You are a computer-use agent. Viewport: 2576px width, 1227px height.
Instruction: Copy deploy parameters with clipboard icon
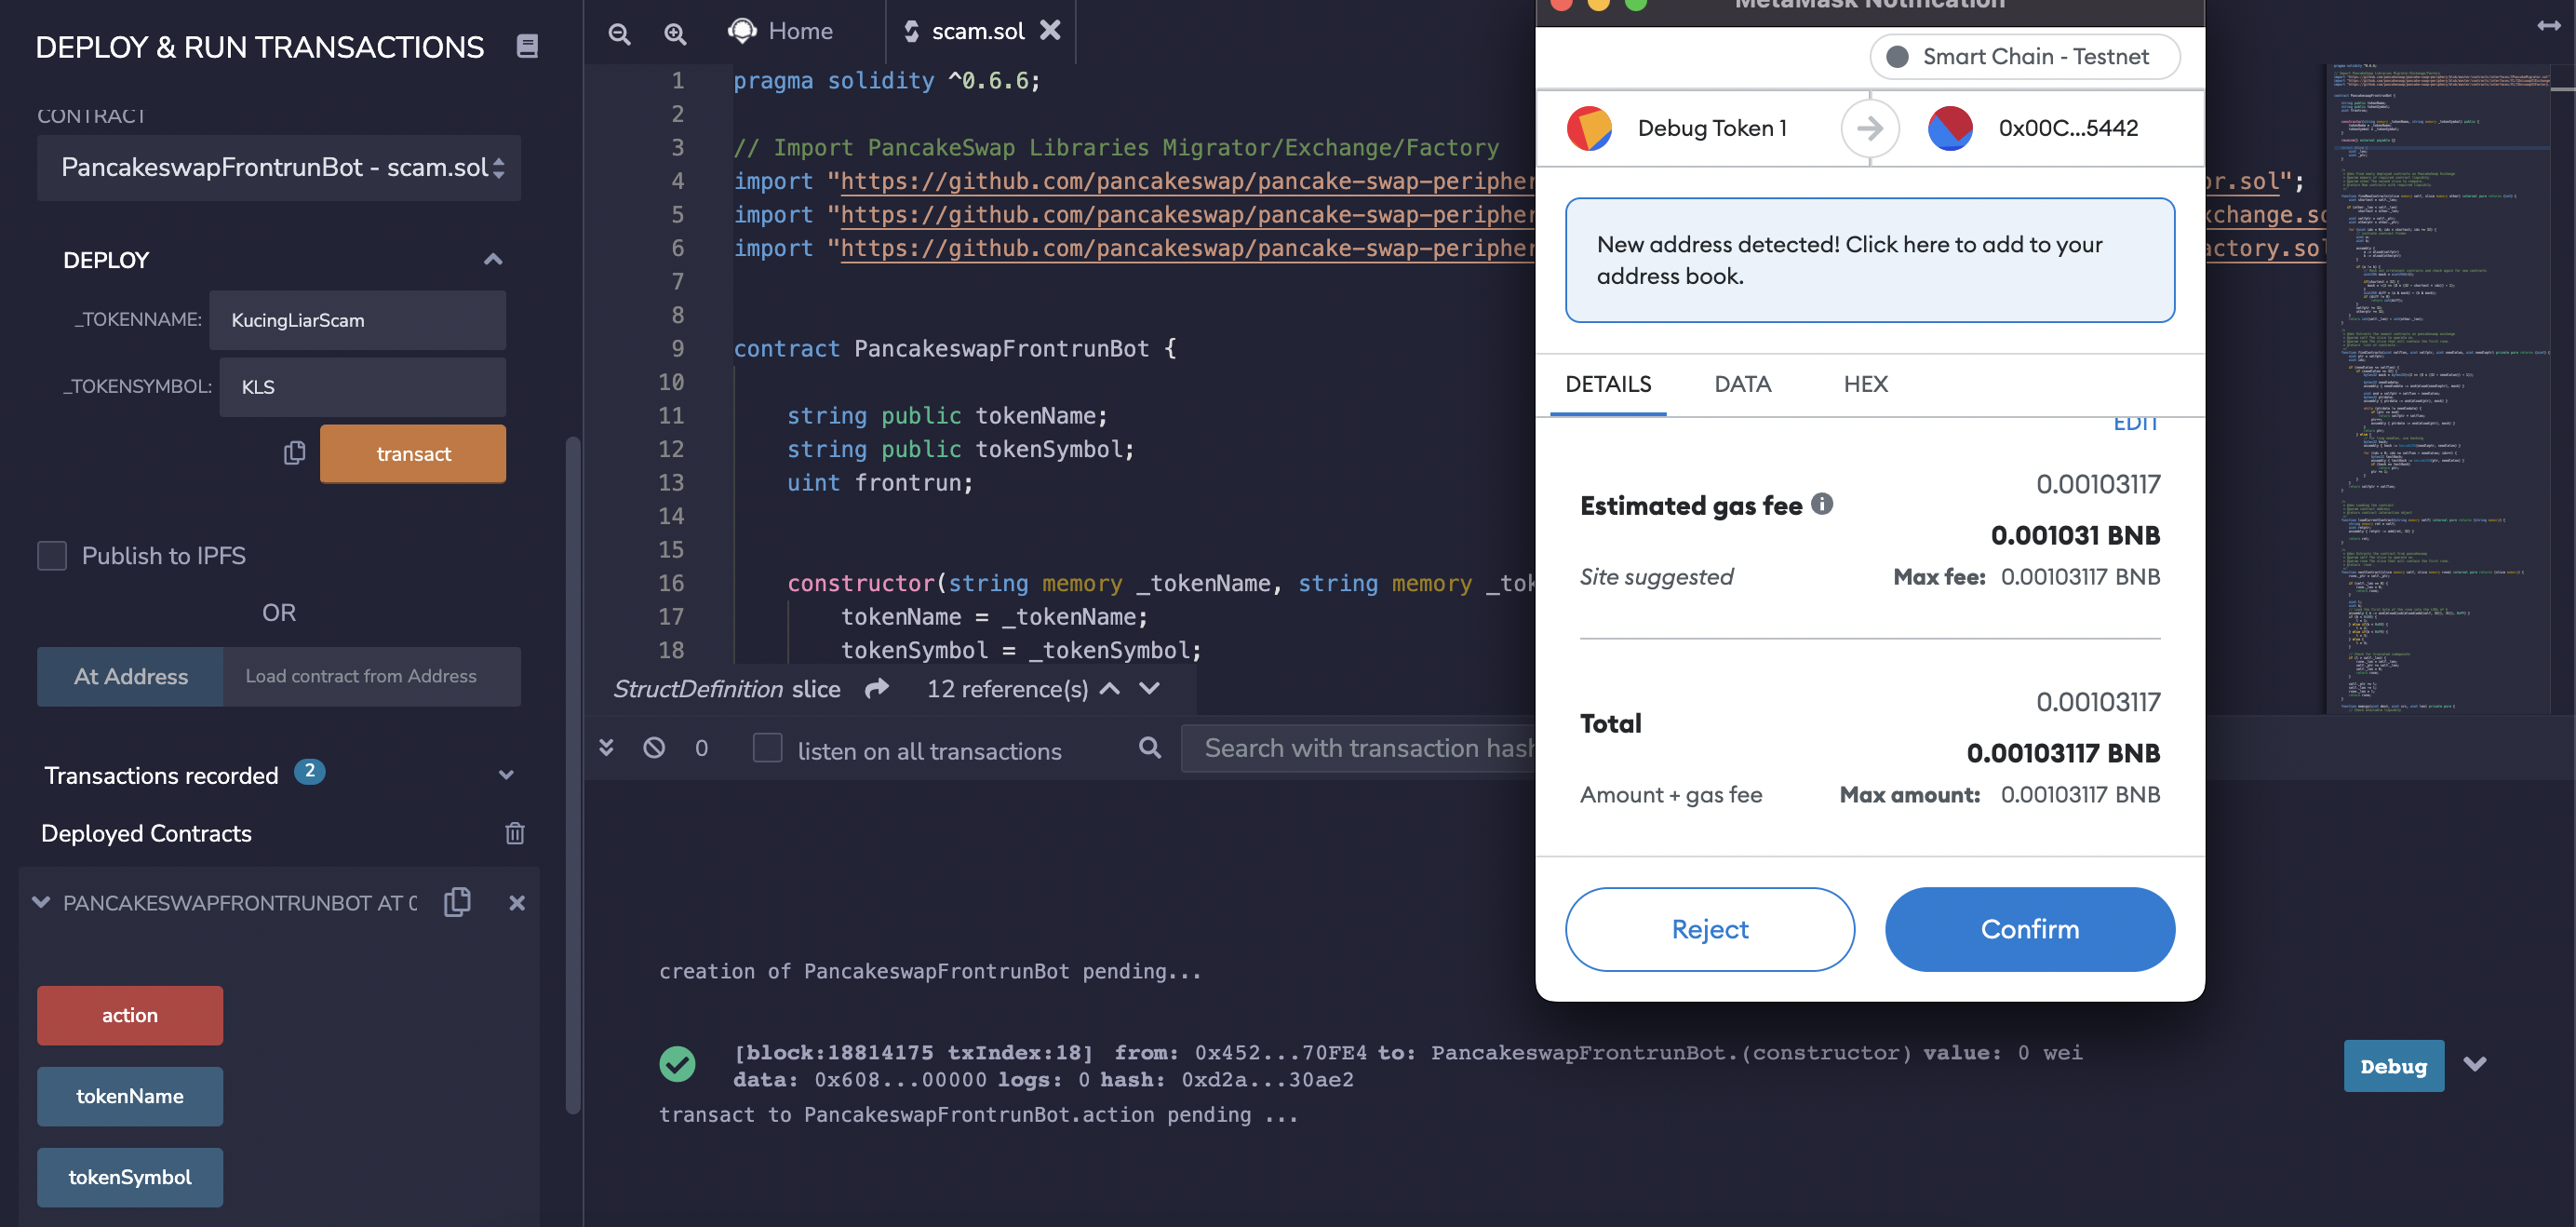point(294,453)
